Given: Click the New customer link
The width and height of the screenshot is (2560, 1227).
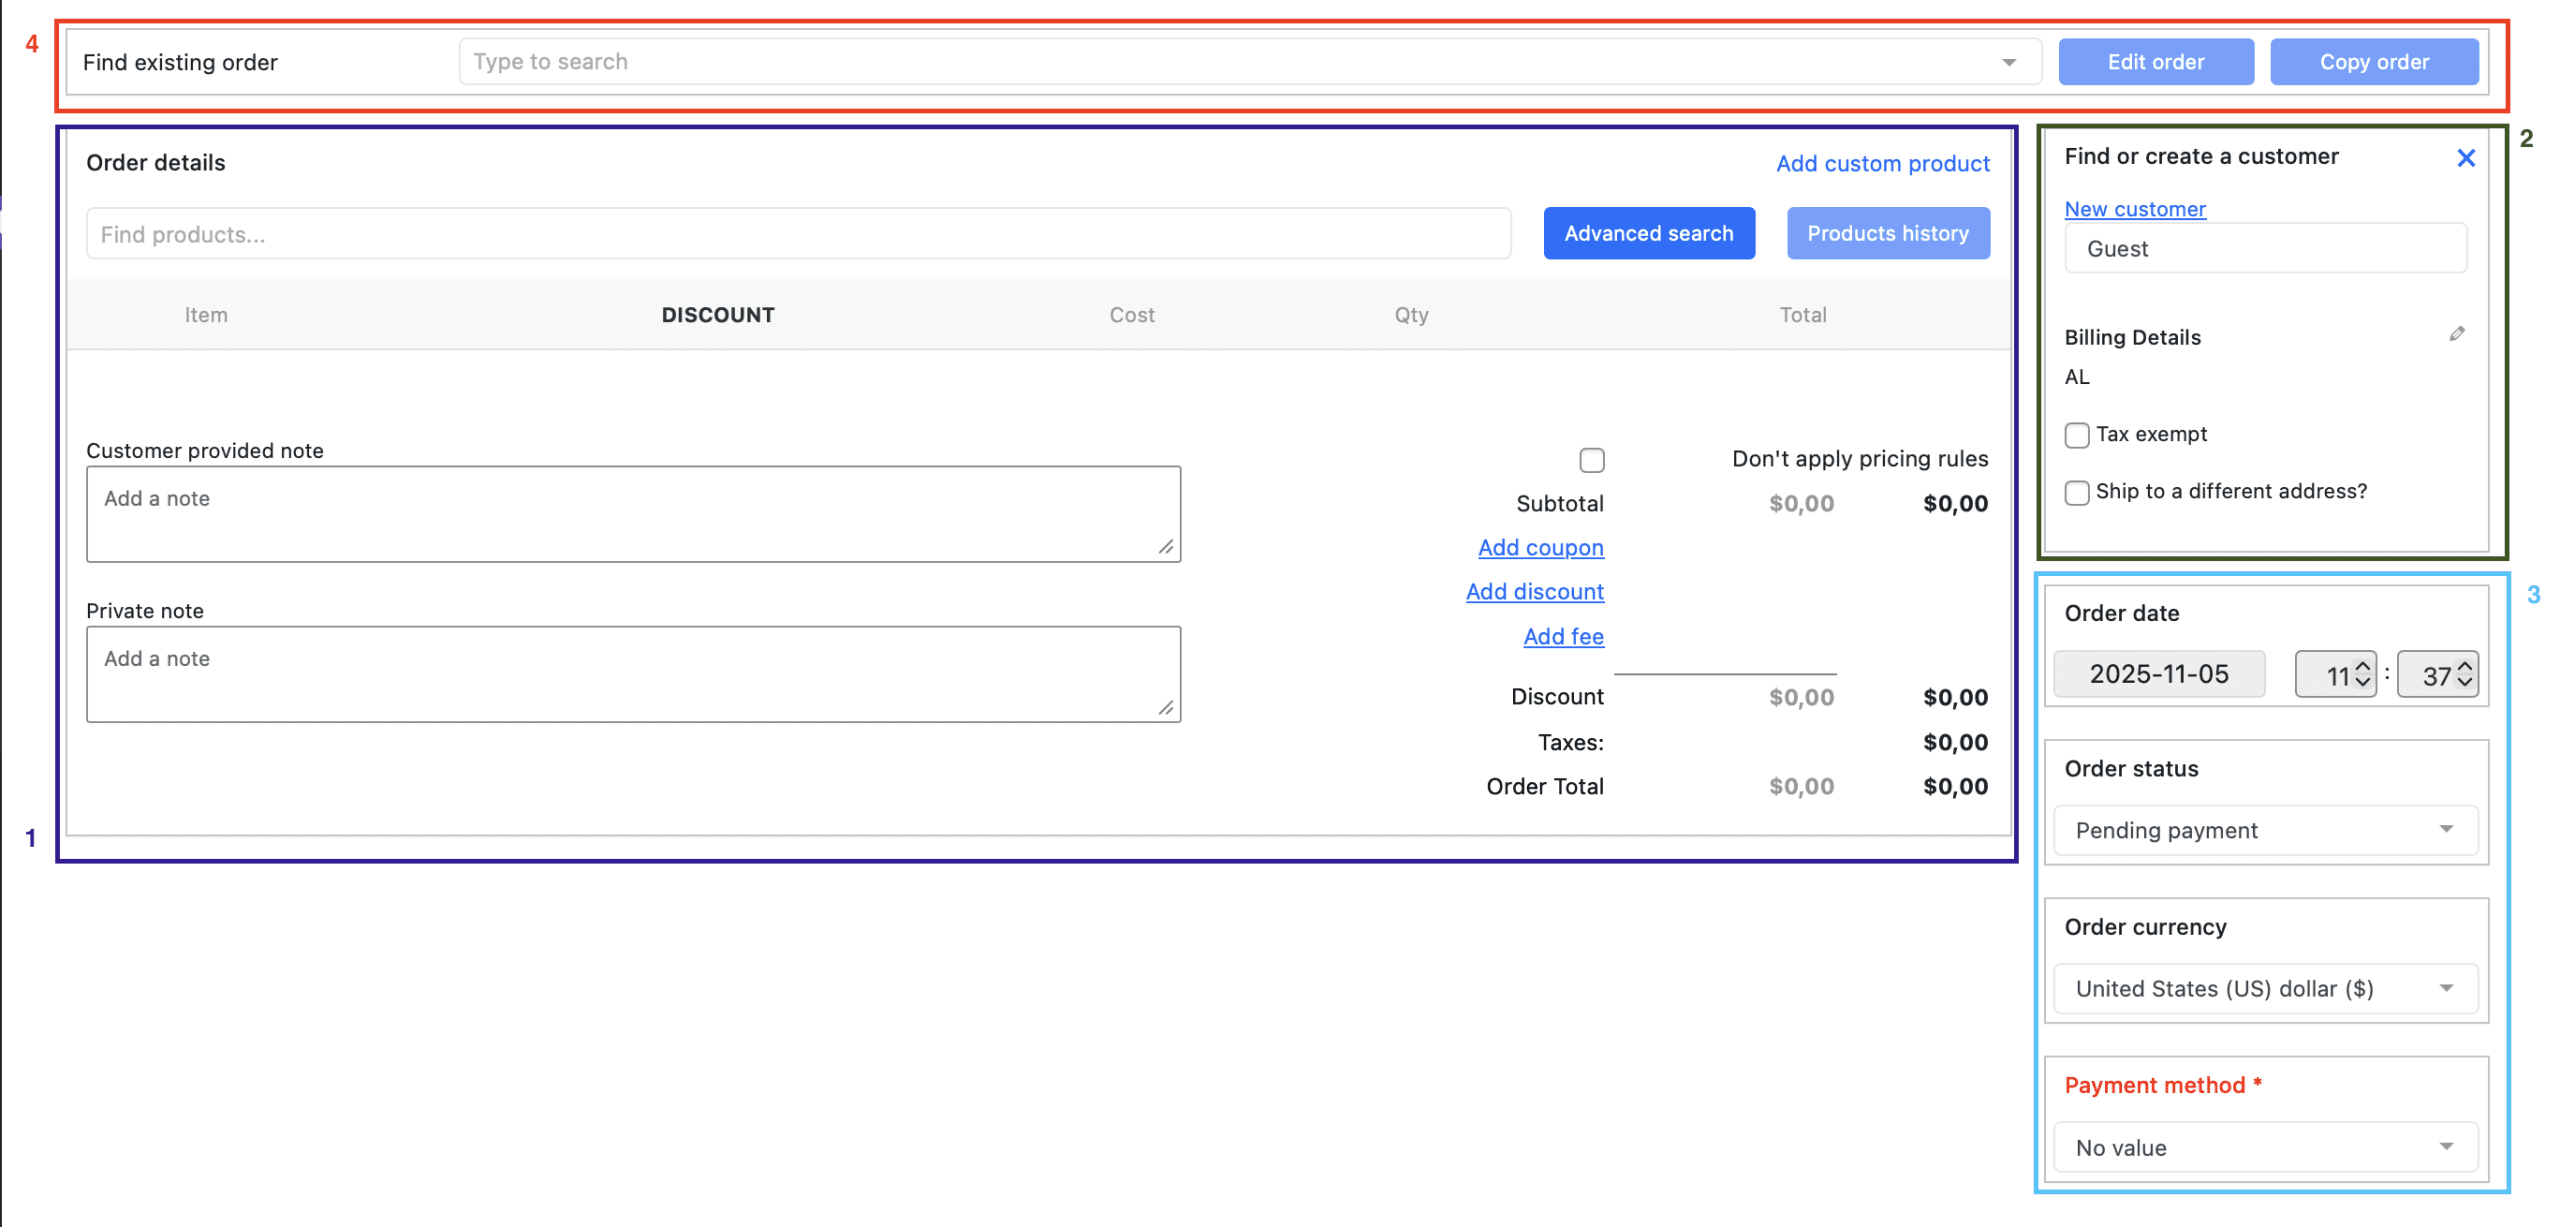Looking at the screenshot, I should (2135, 209).
